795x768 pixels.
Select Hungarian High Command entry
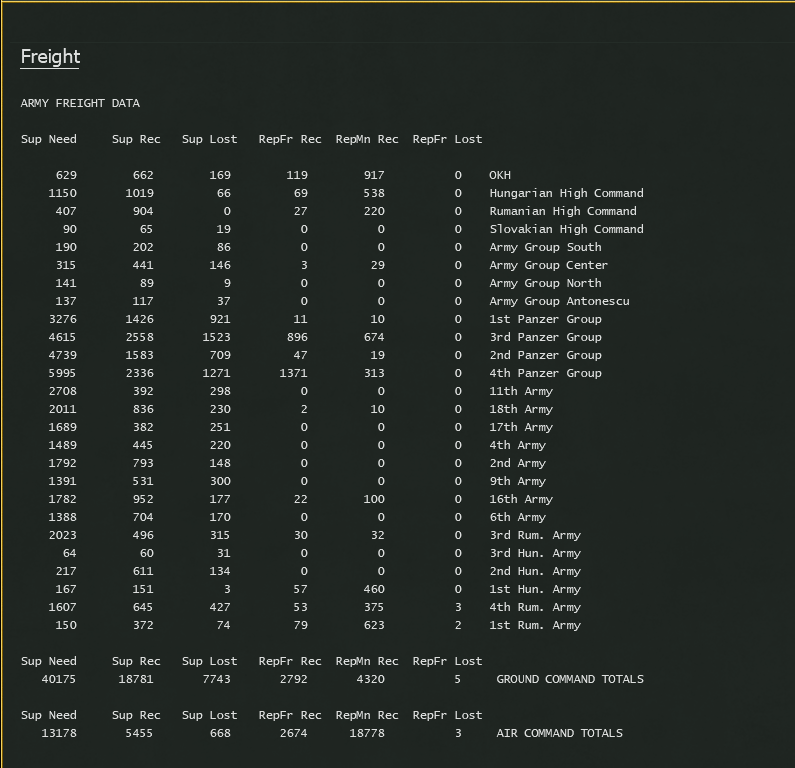(x=566, y=193)
